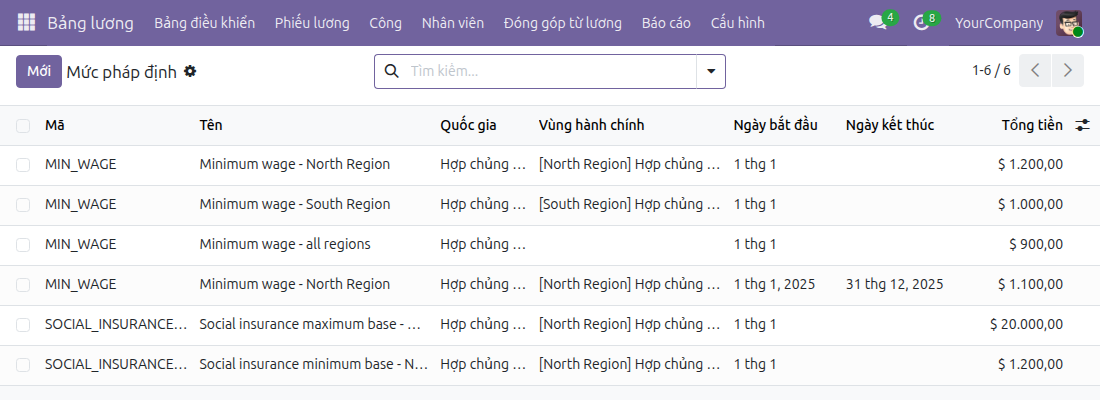Expand the search options dropdown arrow

(x=711, y=71)
